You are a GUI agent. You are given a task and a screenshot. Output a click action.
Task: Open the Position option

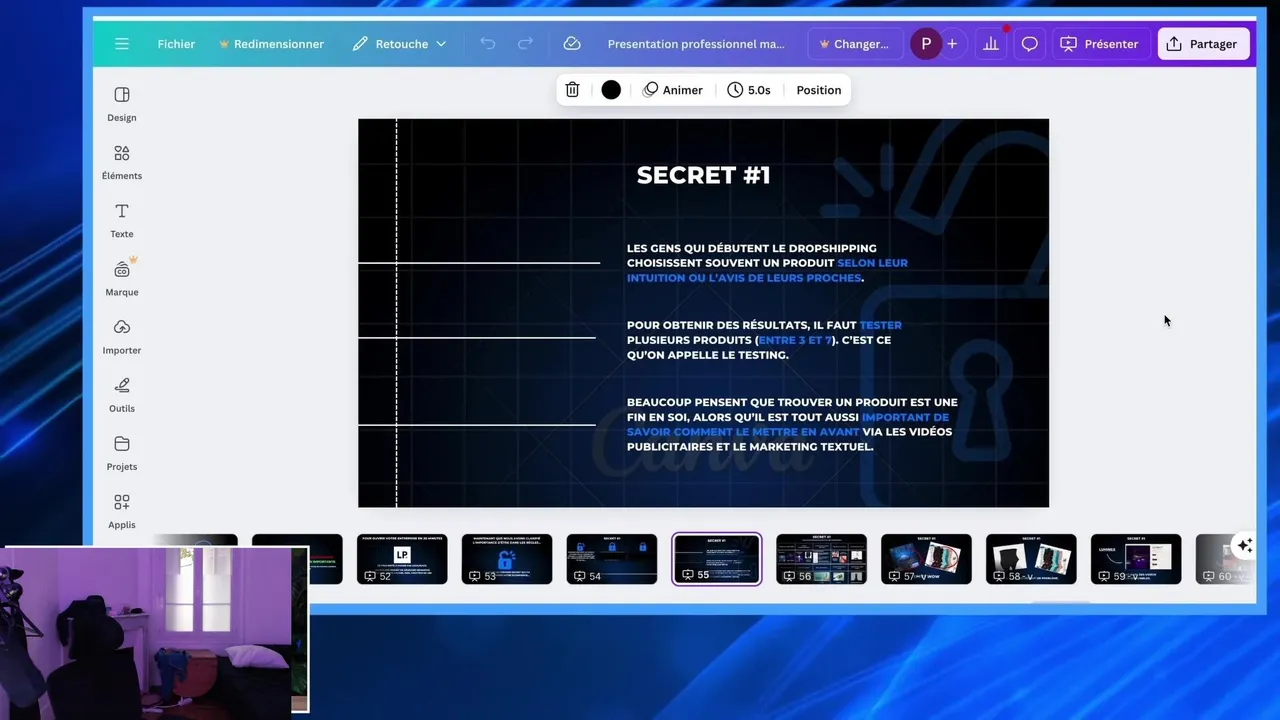(819, 90)
